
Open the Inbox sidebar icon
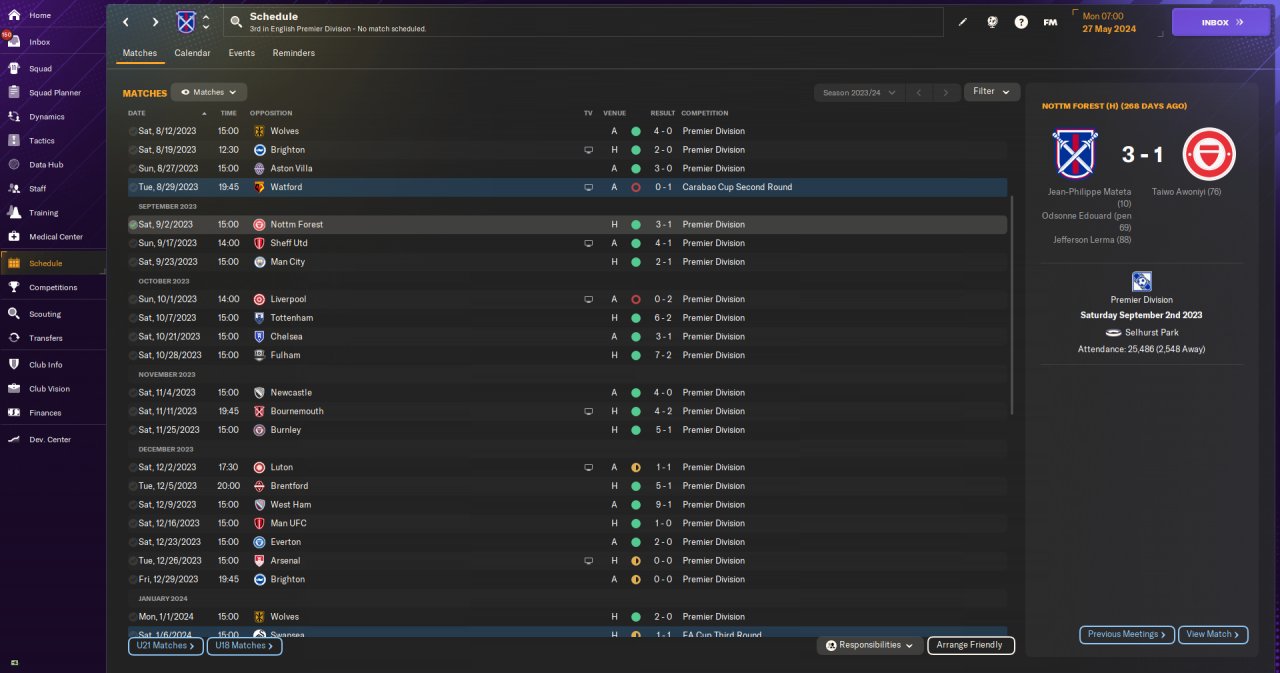(14, 42)
